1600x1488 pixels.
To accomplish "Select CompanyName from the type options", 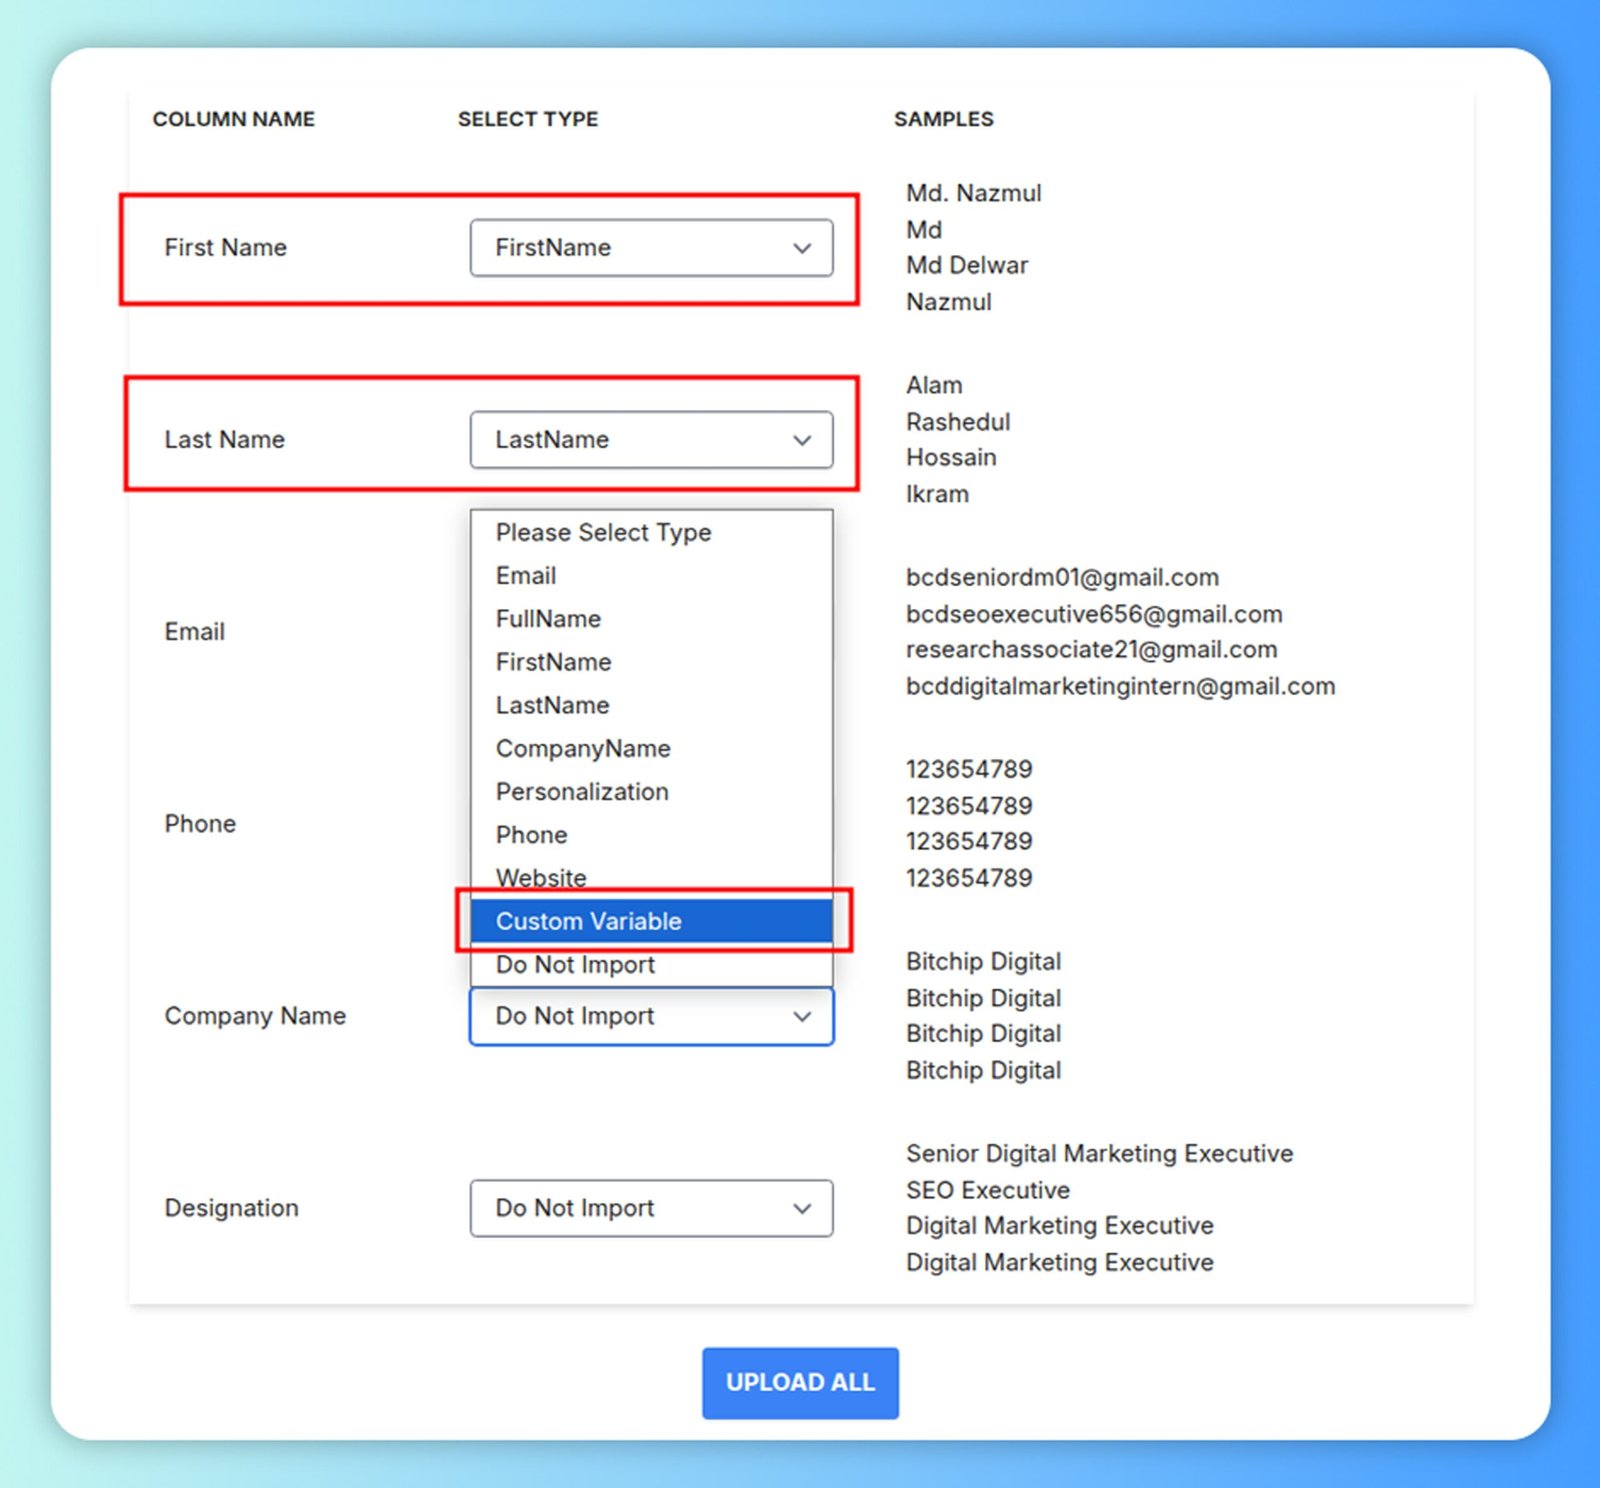I will pos(583,748).
